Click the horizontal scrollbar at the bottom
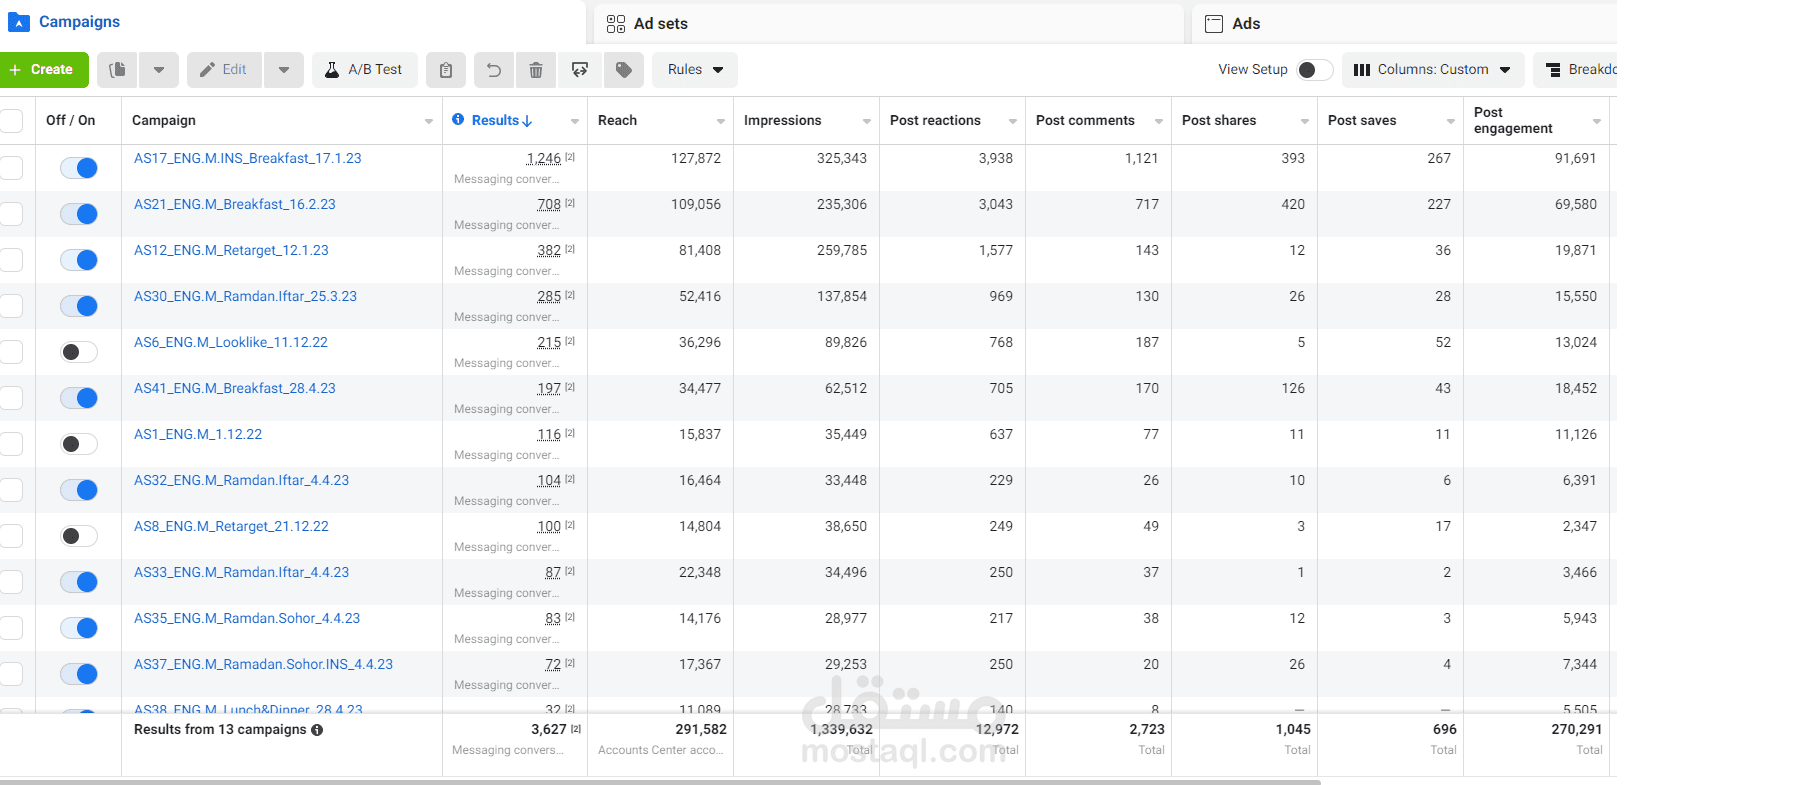 click(x=660, y=781)
